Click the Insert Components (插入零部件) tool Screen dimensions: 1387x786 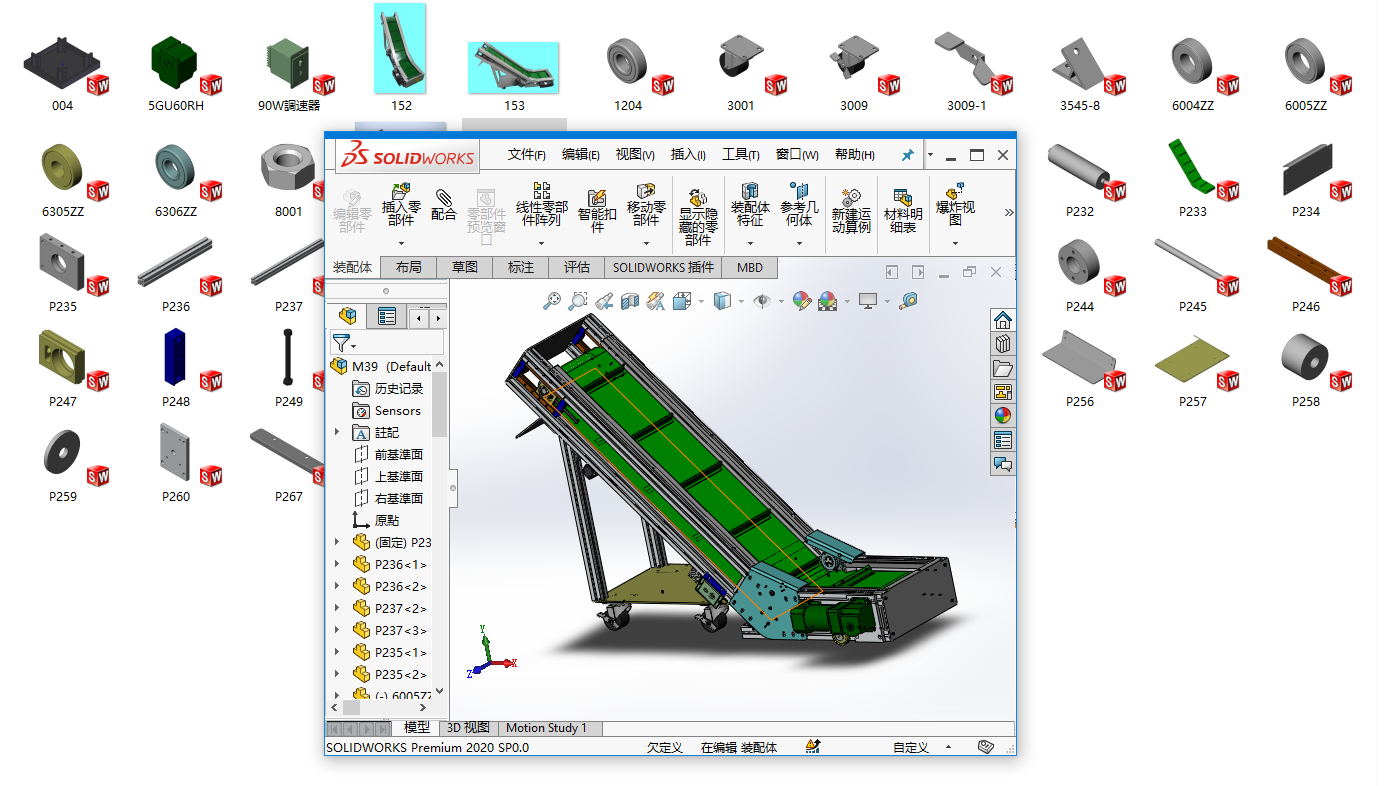(x=401, y=204)
